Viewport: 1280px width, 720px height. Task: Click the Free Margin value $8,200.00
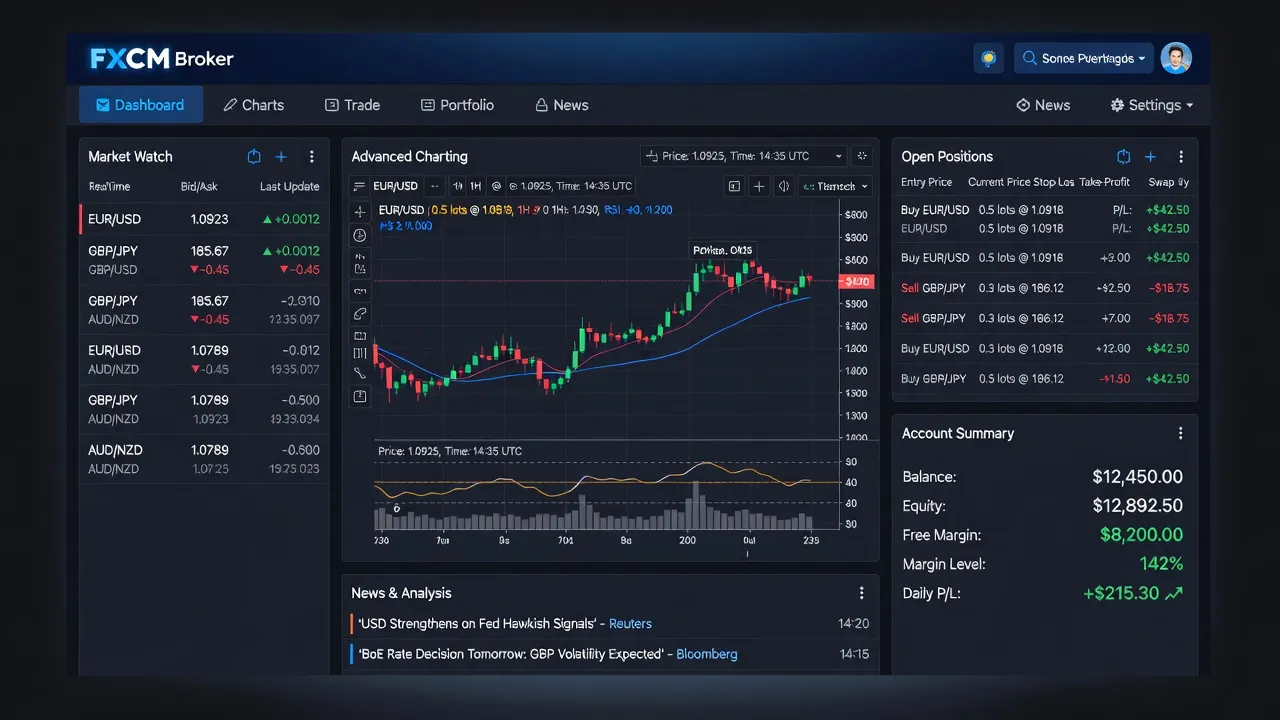(1141, 535)
